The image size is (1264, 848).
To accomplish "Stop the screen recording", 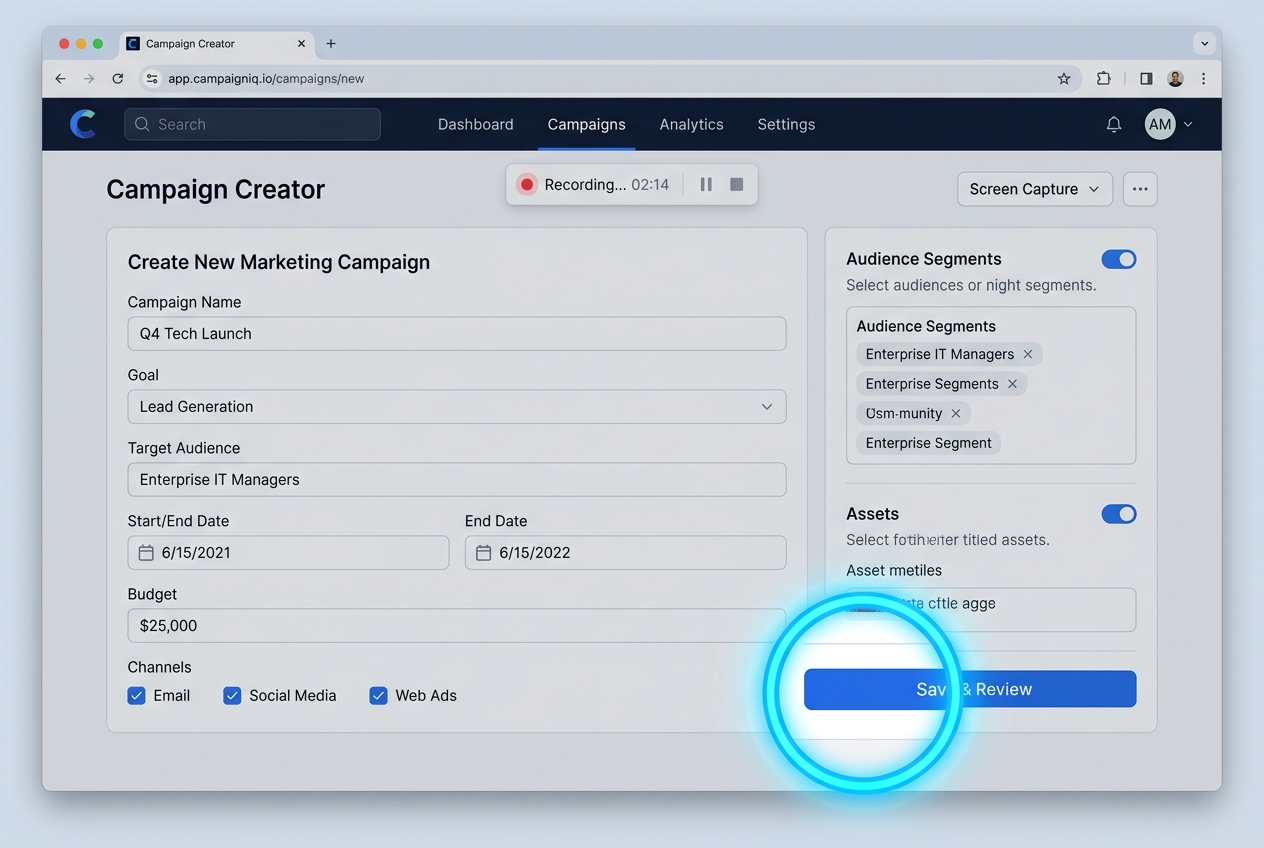I will coord(737,185).
